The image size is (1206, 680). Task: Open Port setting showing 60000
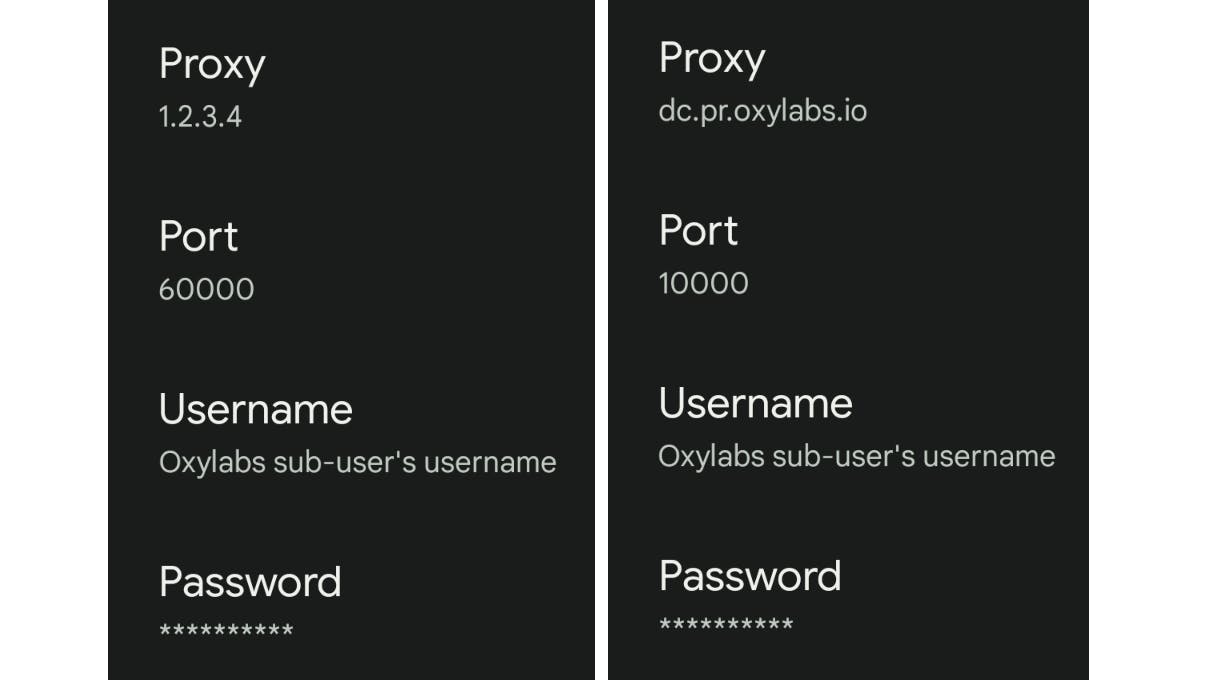coord(198,237)
